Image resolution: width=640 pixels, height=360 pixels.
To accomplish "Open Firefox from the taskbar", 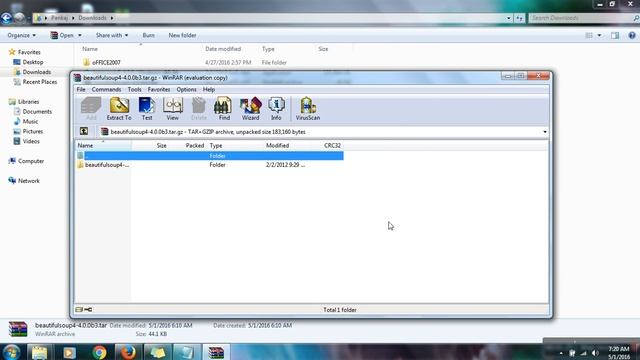I will (x=128, y=352).
